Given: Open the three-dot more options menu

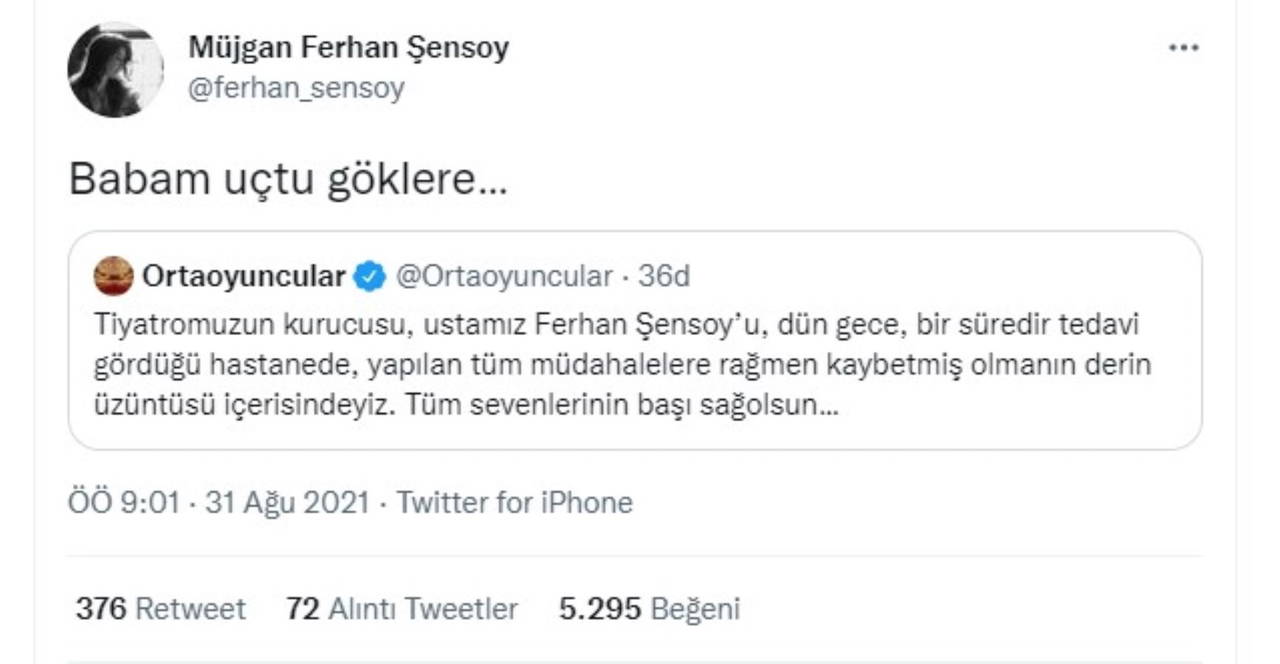Looking at the screenshot, I should coord(1183,48).
